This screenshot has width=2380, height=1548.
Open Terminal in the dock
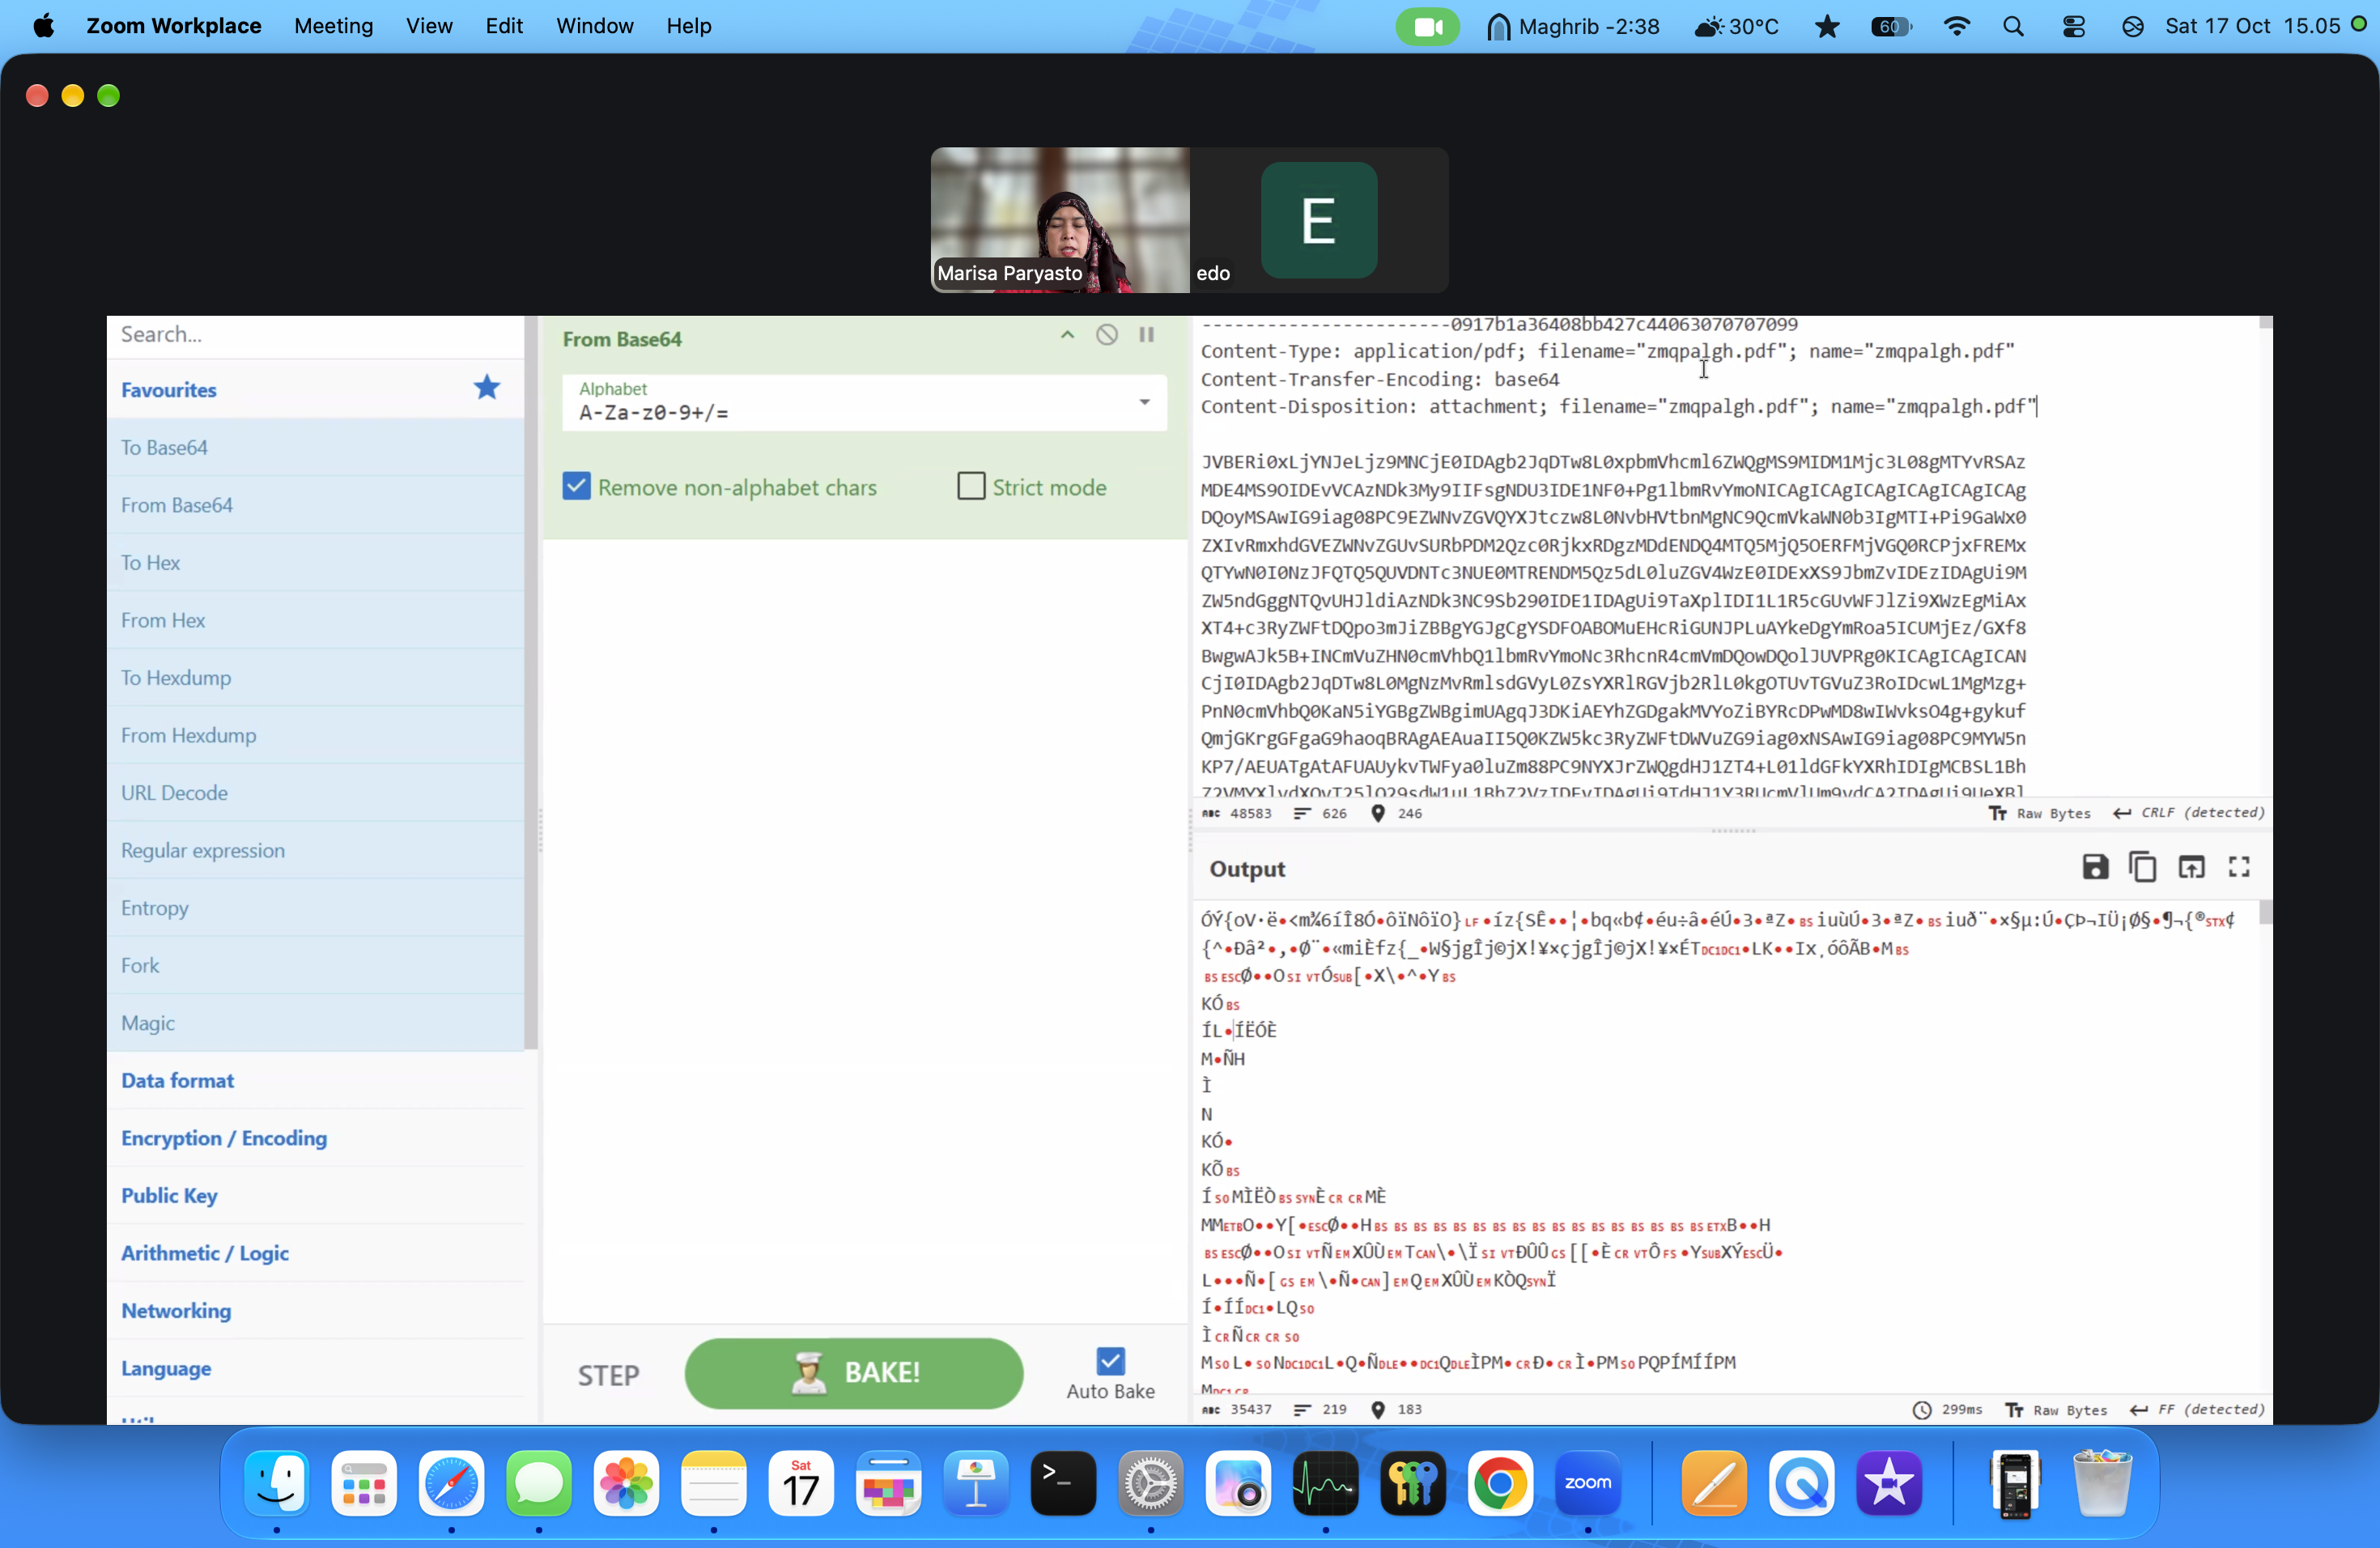(x=1063, y=1483)
